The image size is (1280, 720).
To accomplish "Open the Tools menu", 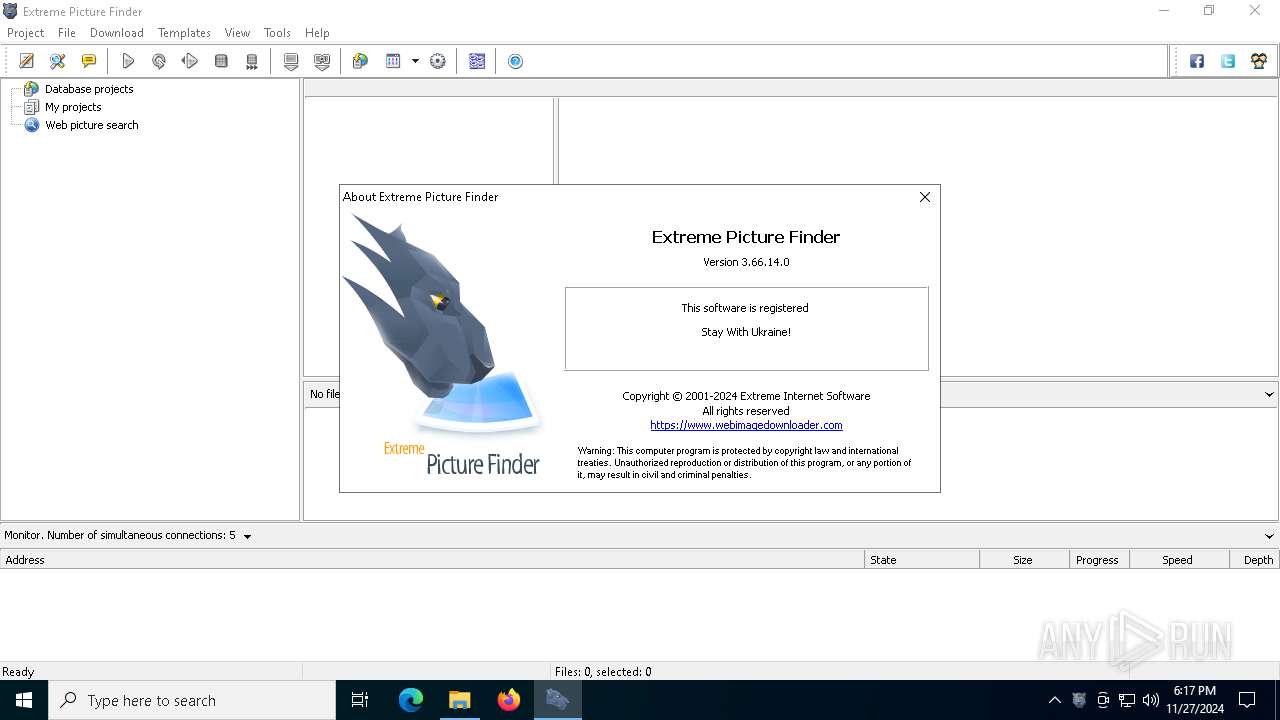I will coord(277,33).
